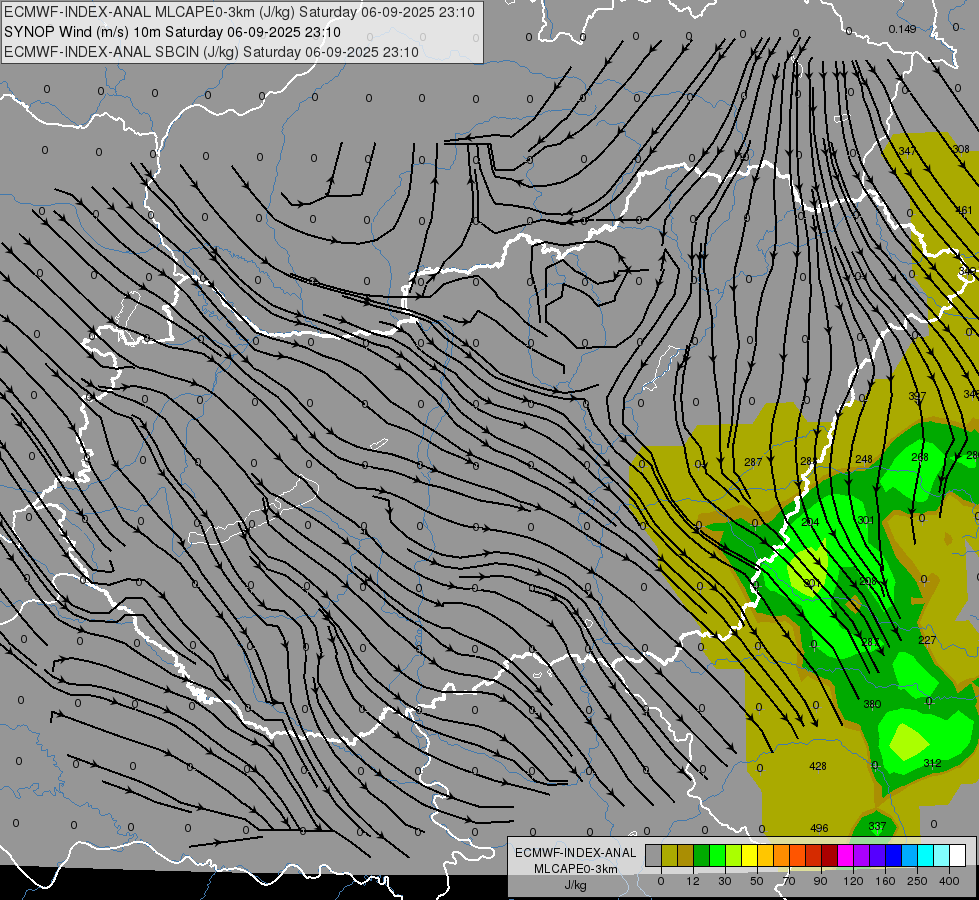Screen dimensions: 979x900
Task: Click the legend tick label 400
Action: click(x=949, y=882)
